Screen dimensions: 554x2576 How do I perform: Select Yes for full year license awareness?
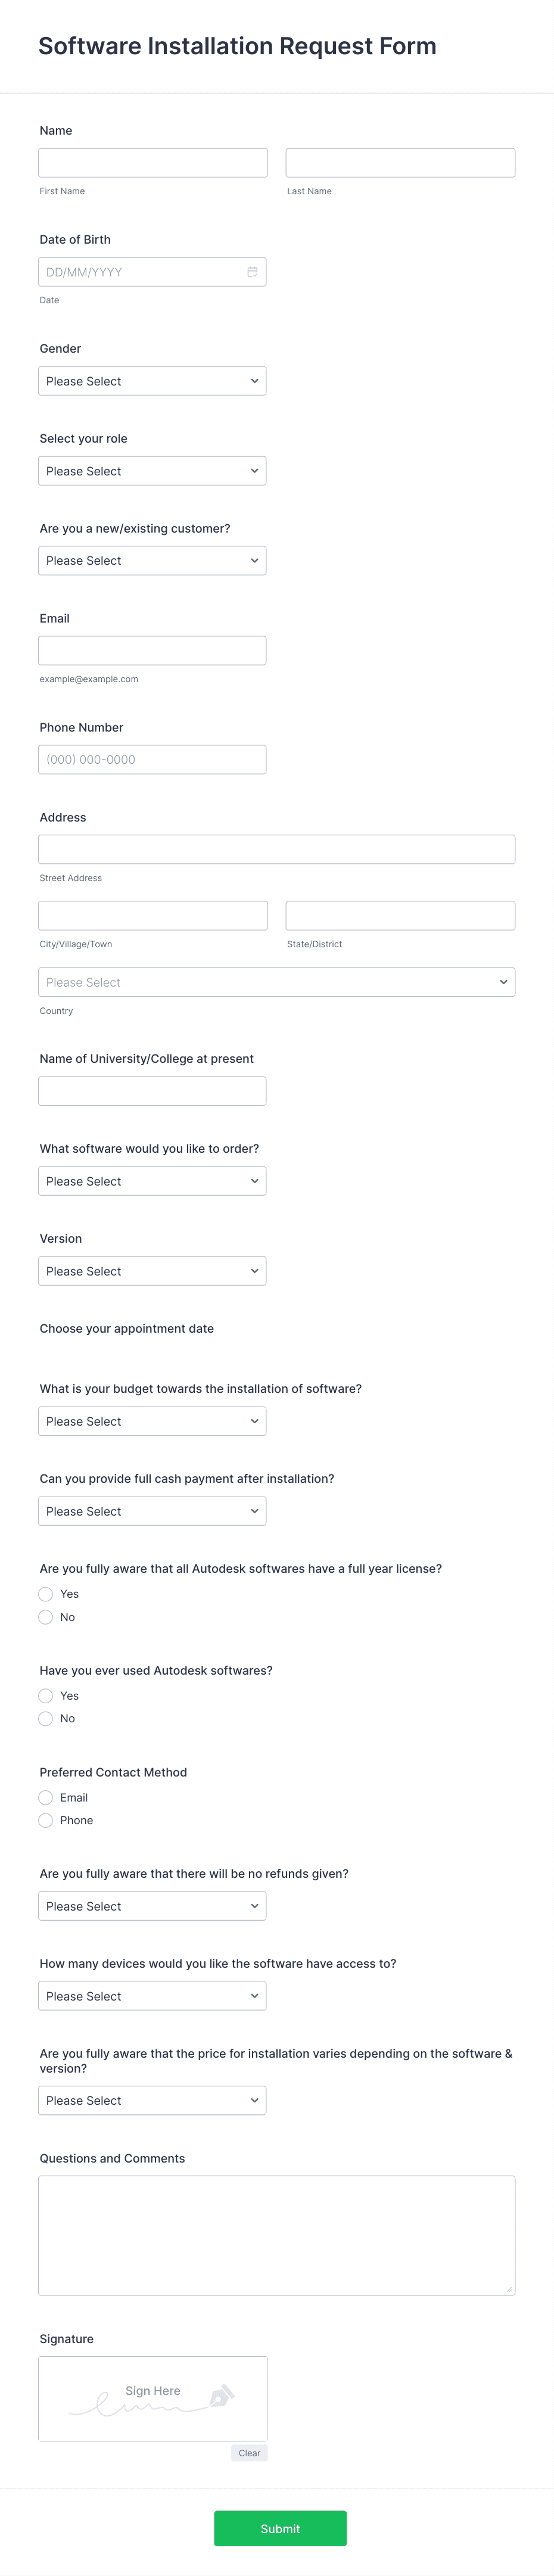[x=45, y=1594]
